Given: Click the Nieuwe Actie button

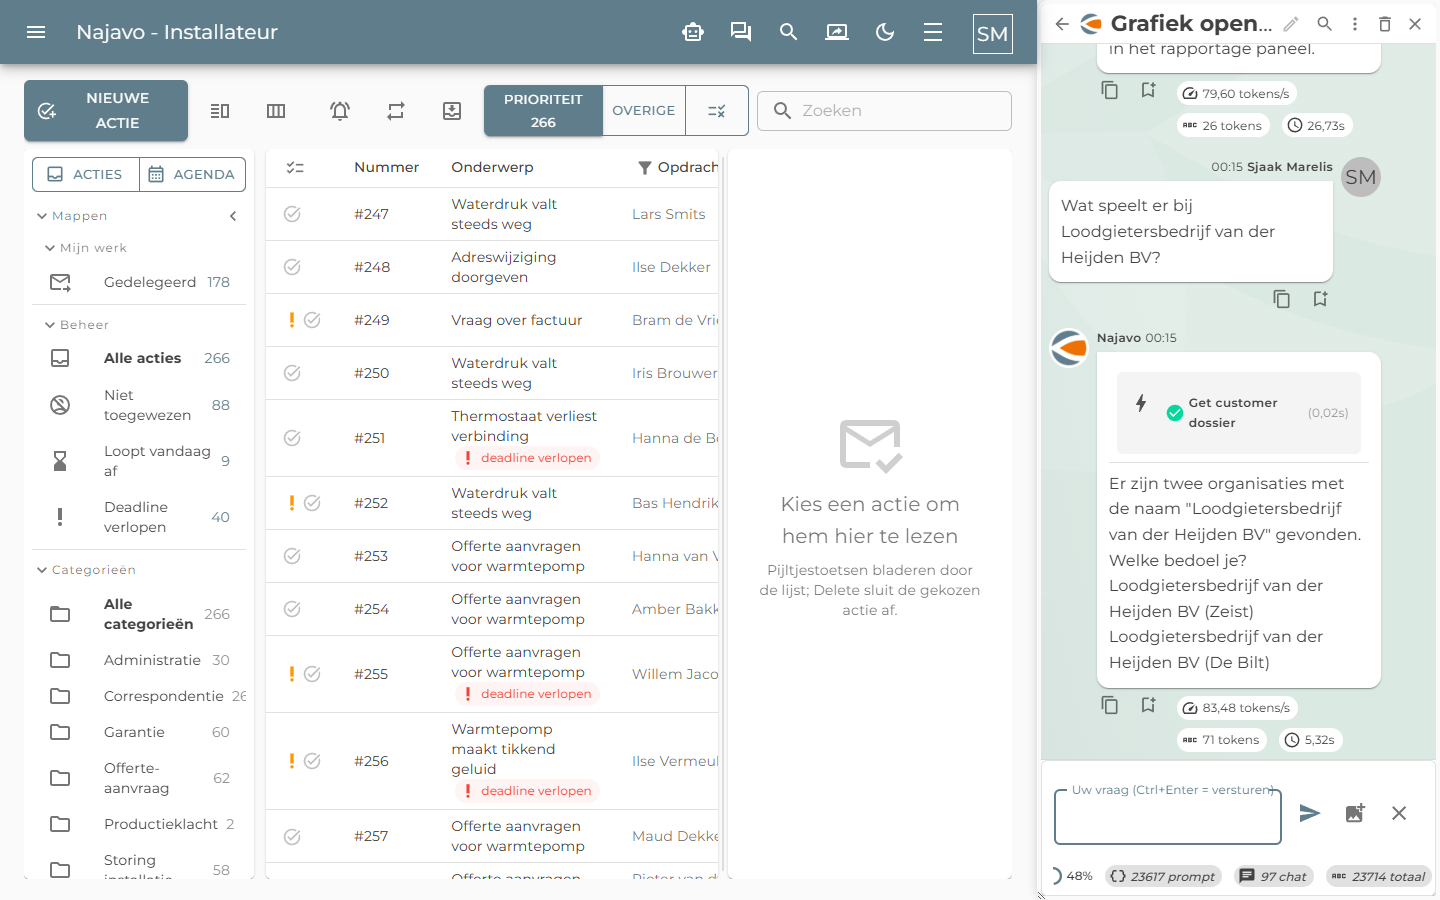Looking at the screenshot, I should [106, 110].
